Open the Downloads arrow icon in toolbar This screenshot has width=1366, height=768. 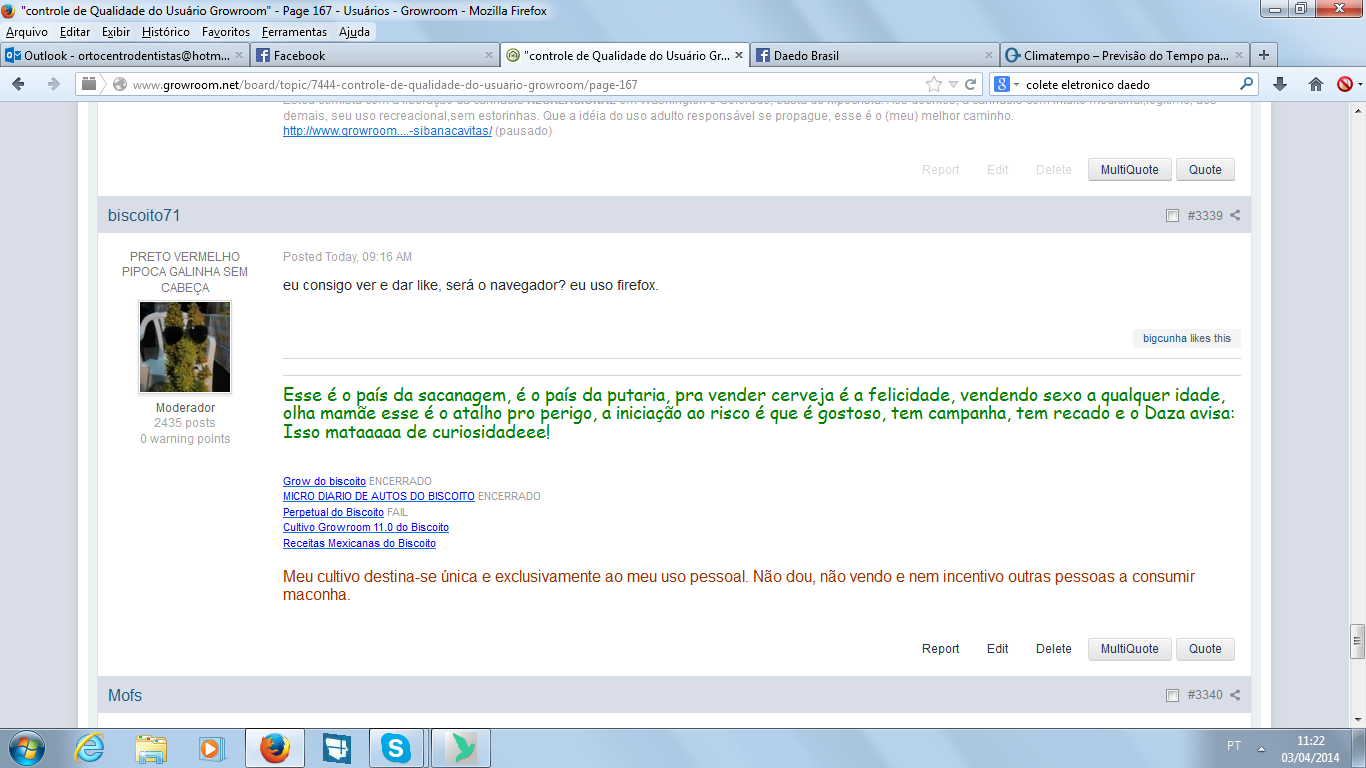1280,85
